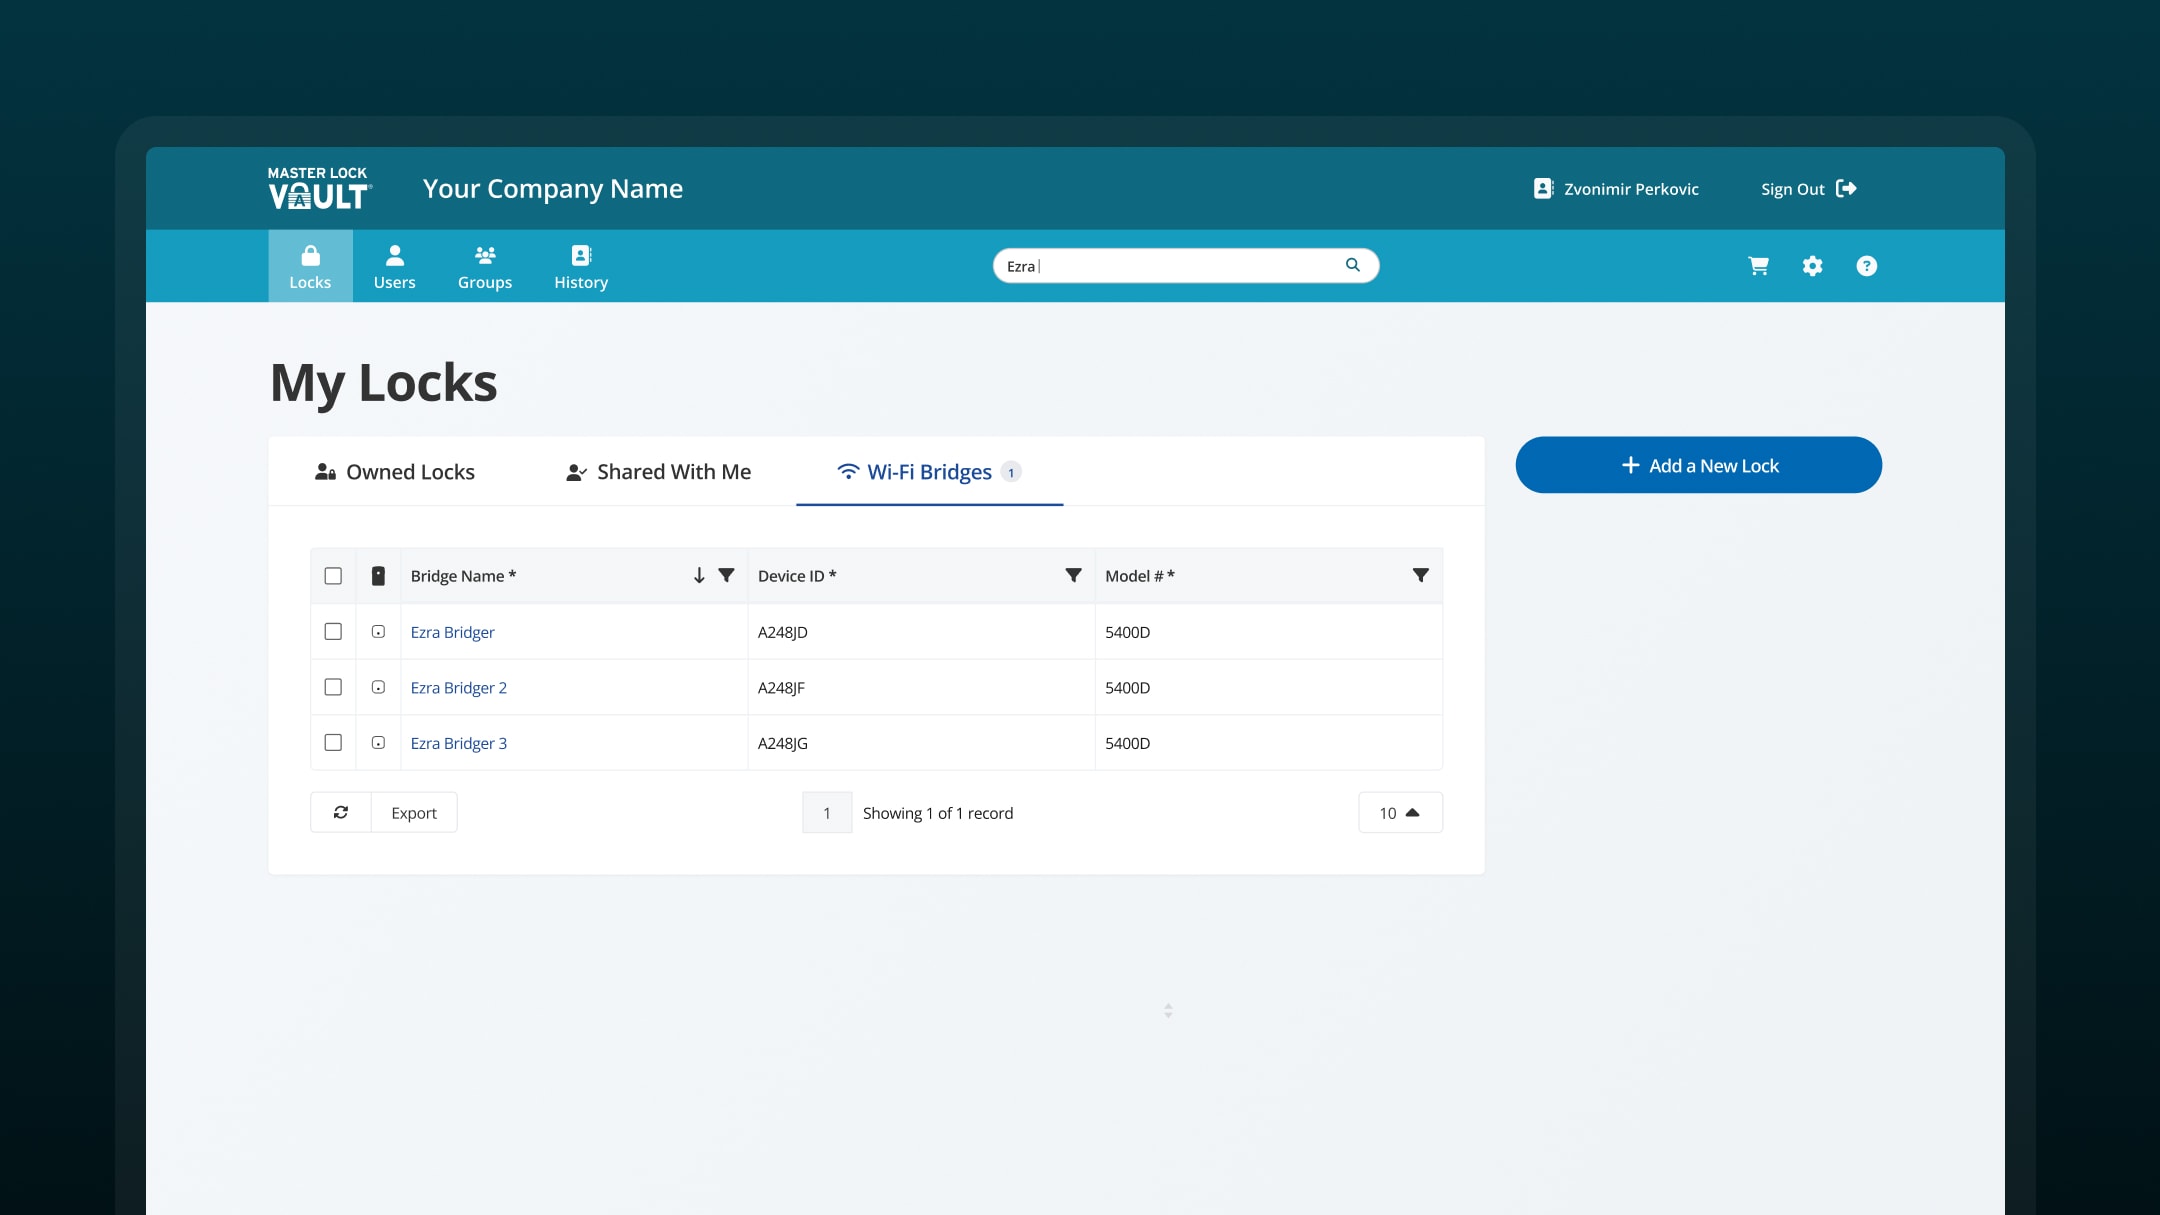Click the bridge device icon in header
The width and height of the screenshot is (2160, 1215).
tap(378, 576)
